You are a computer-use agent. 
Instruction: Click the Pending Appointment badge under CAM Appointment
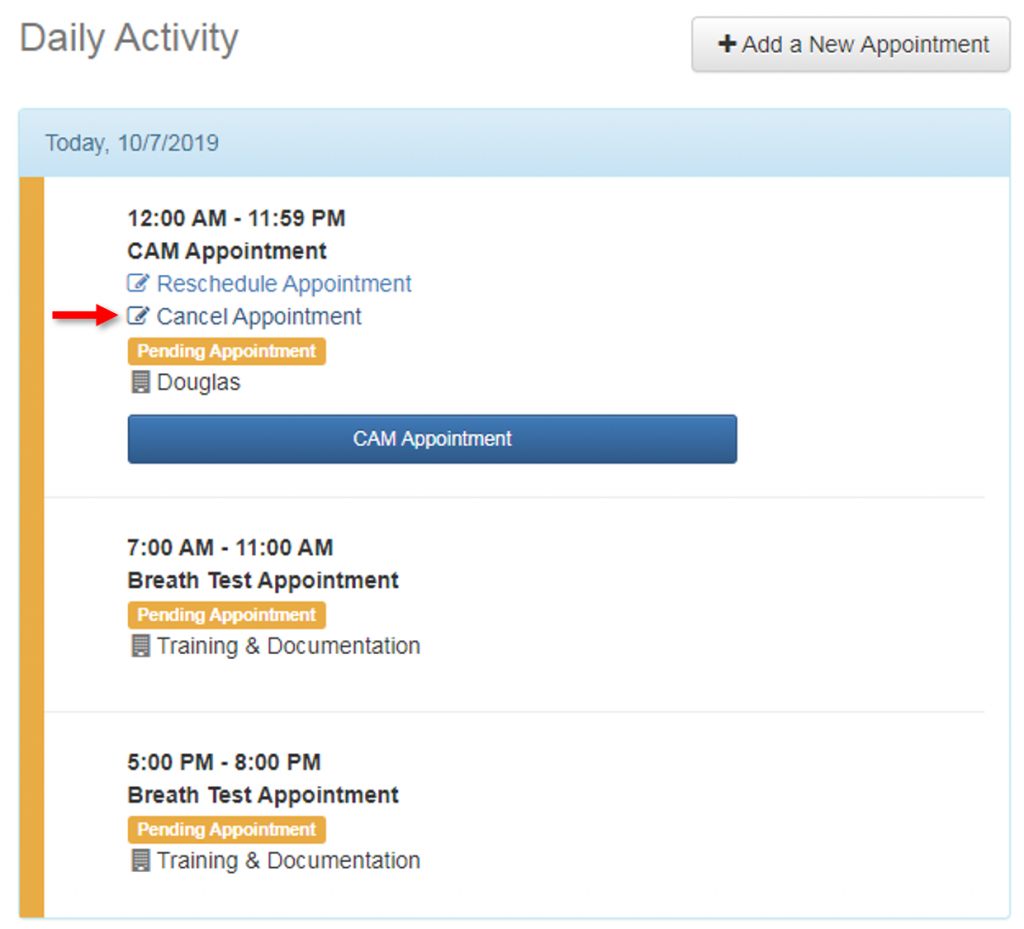(226, 351)
